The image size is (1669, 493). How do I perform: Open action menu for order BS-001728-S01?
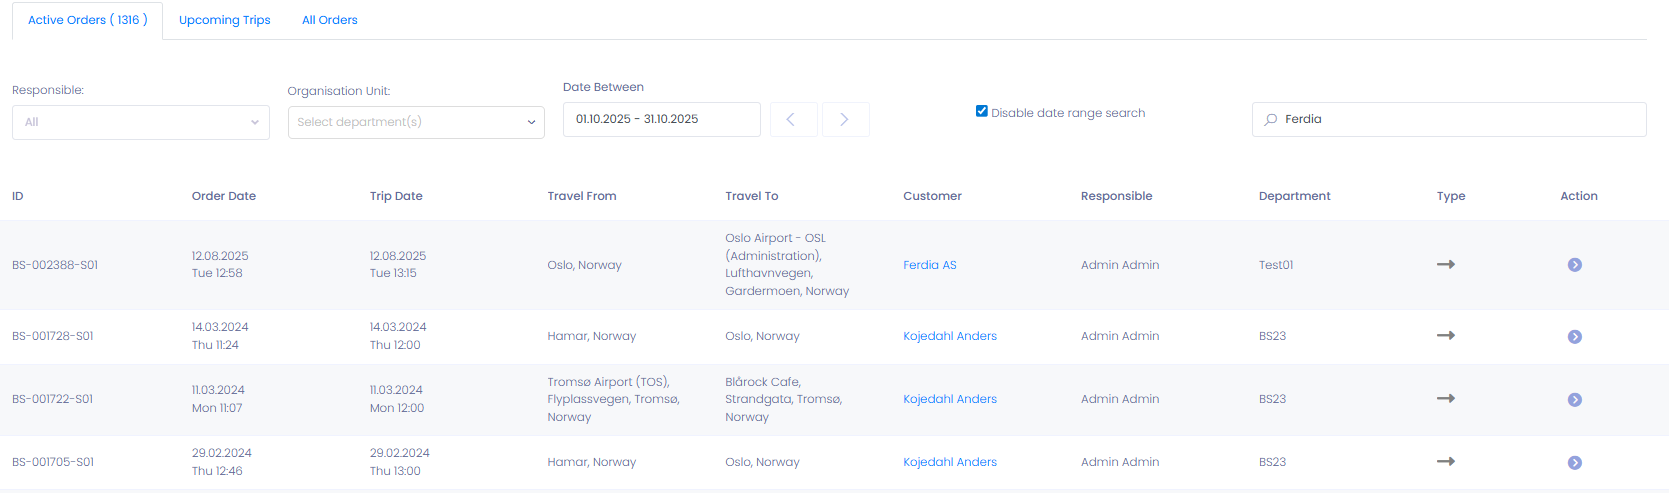(x=1574, y=337)
